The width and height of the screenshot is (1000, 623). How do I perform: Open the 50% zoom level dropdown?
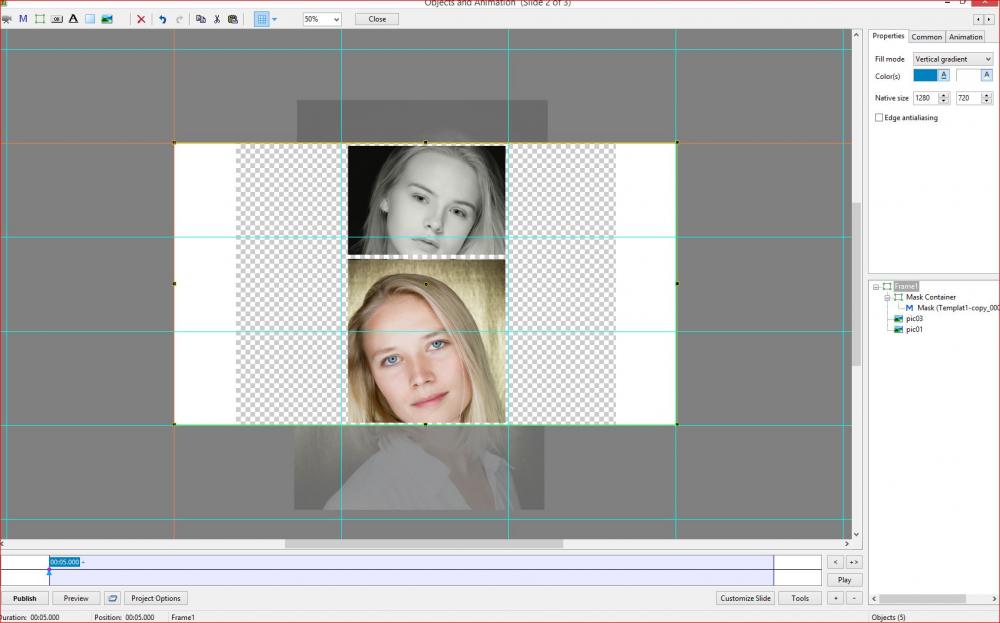322,19
